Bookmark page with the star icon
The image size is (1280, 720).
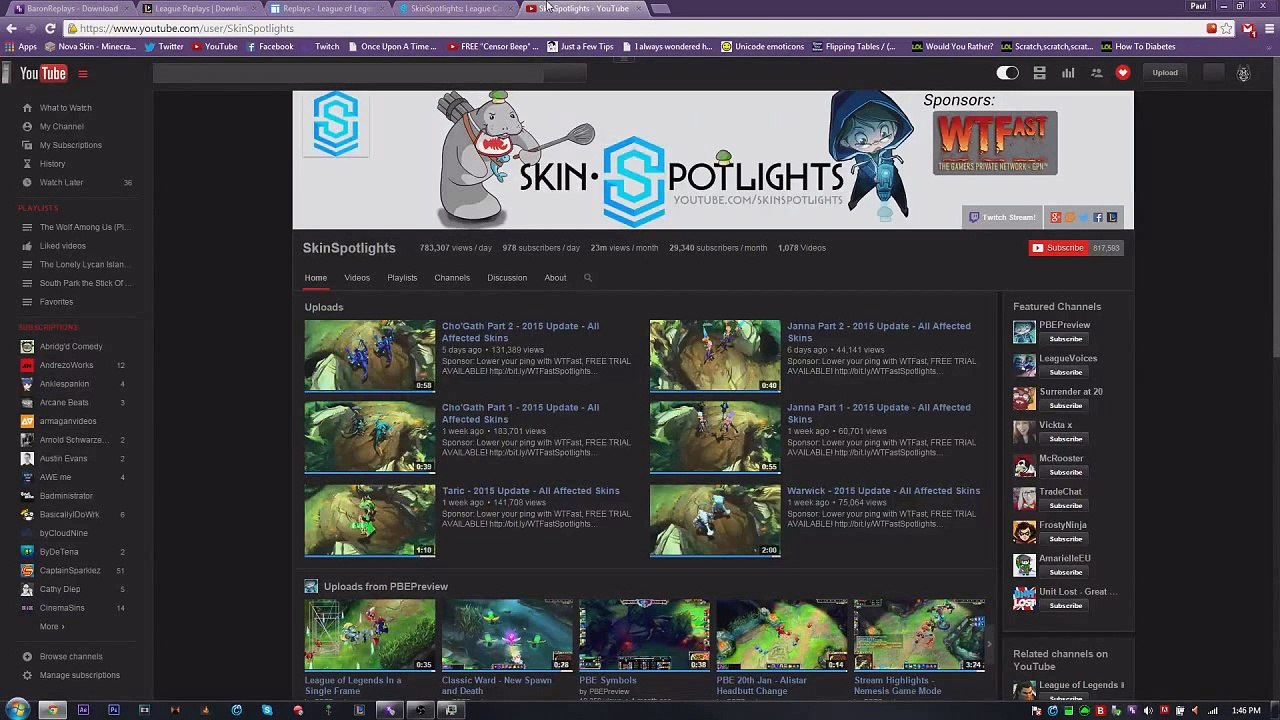[1227, 29]
